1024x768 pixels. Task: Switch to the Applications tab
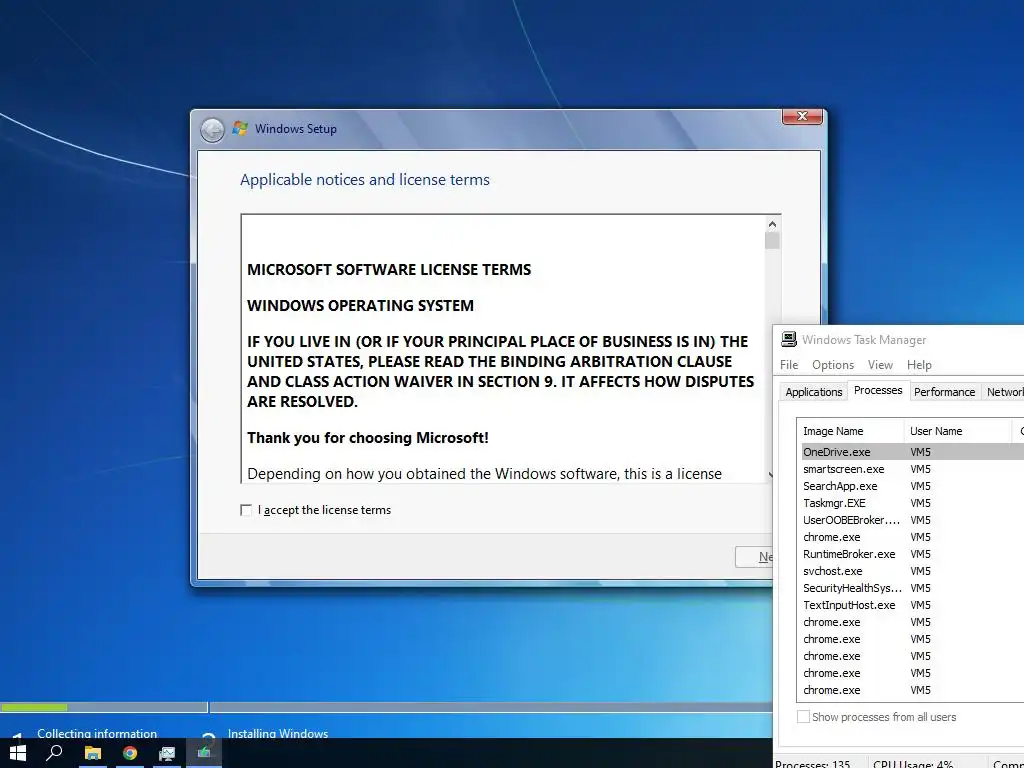[814, 392]
